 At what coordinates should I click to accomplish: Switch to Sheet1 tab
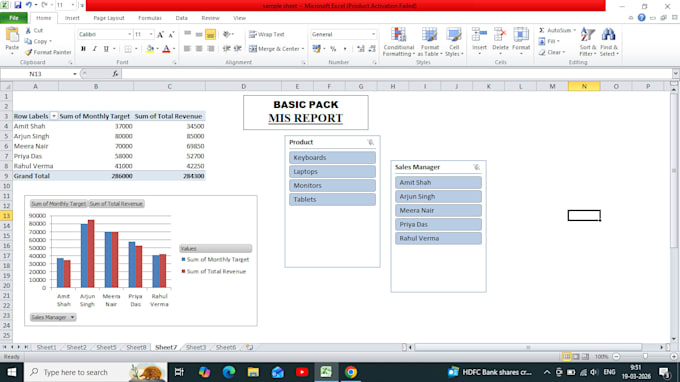tap(46, 347)
